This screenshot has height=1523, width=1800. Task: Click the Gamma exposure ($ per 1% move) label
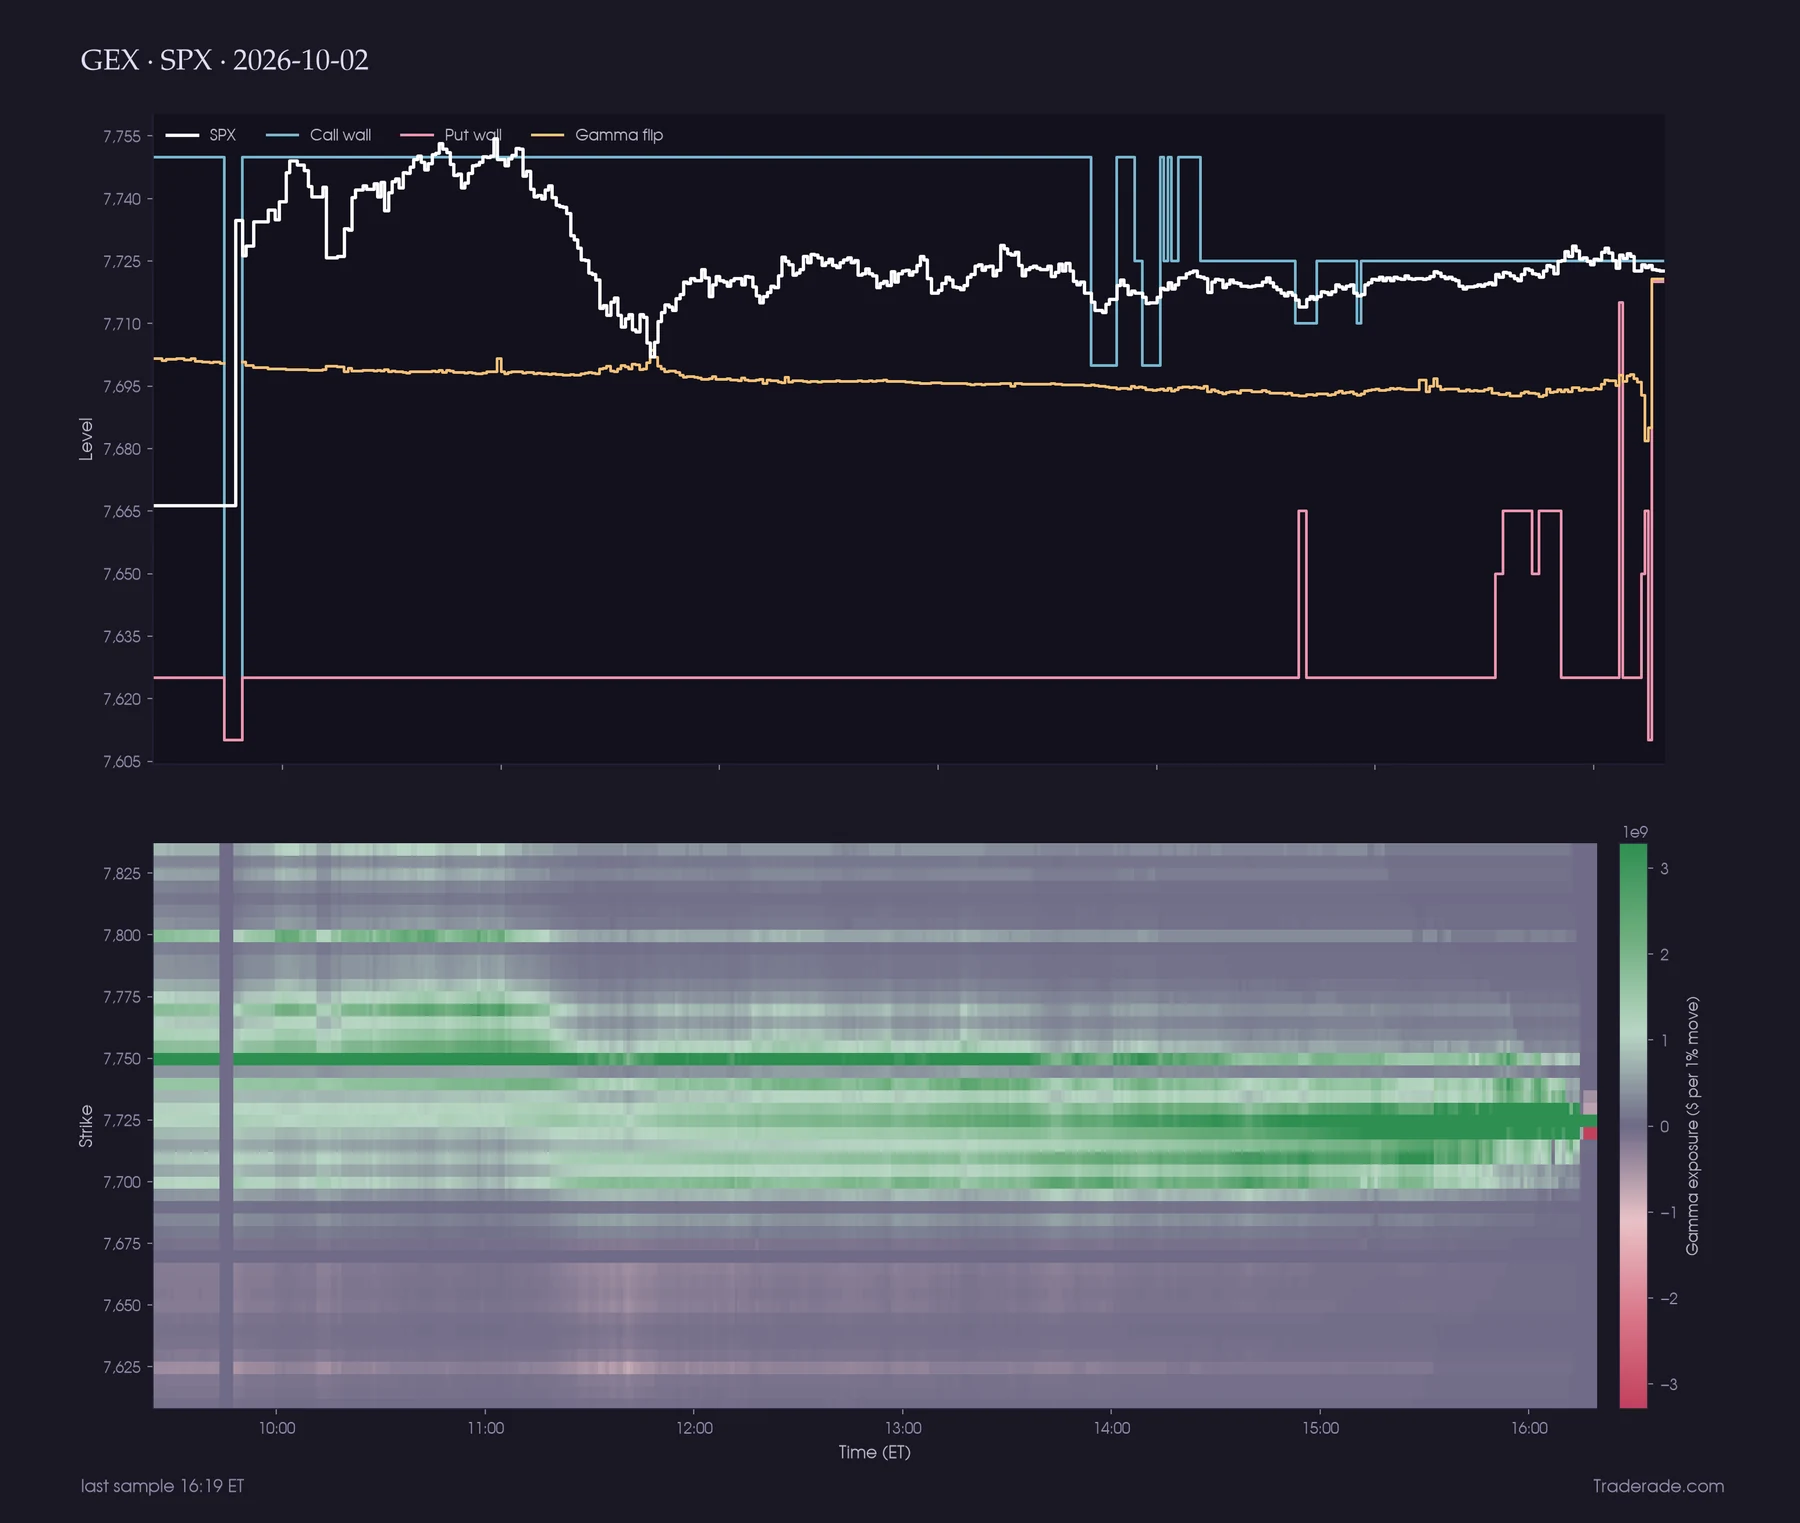click(1692, 1126)
